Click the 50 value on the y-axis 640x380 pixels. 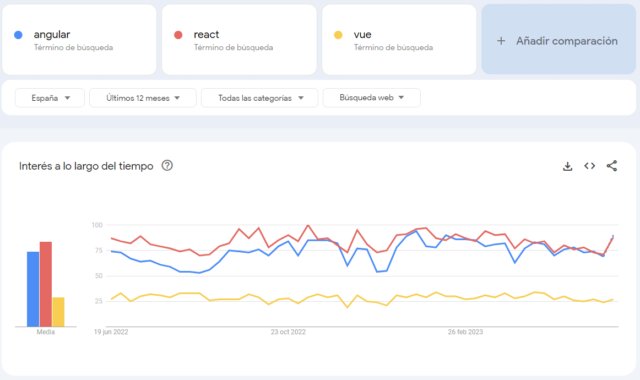(x=98, y=276)
